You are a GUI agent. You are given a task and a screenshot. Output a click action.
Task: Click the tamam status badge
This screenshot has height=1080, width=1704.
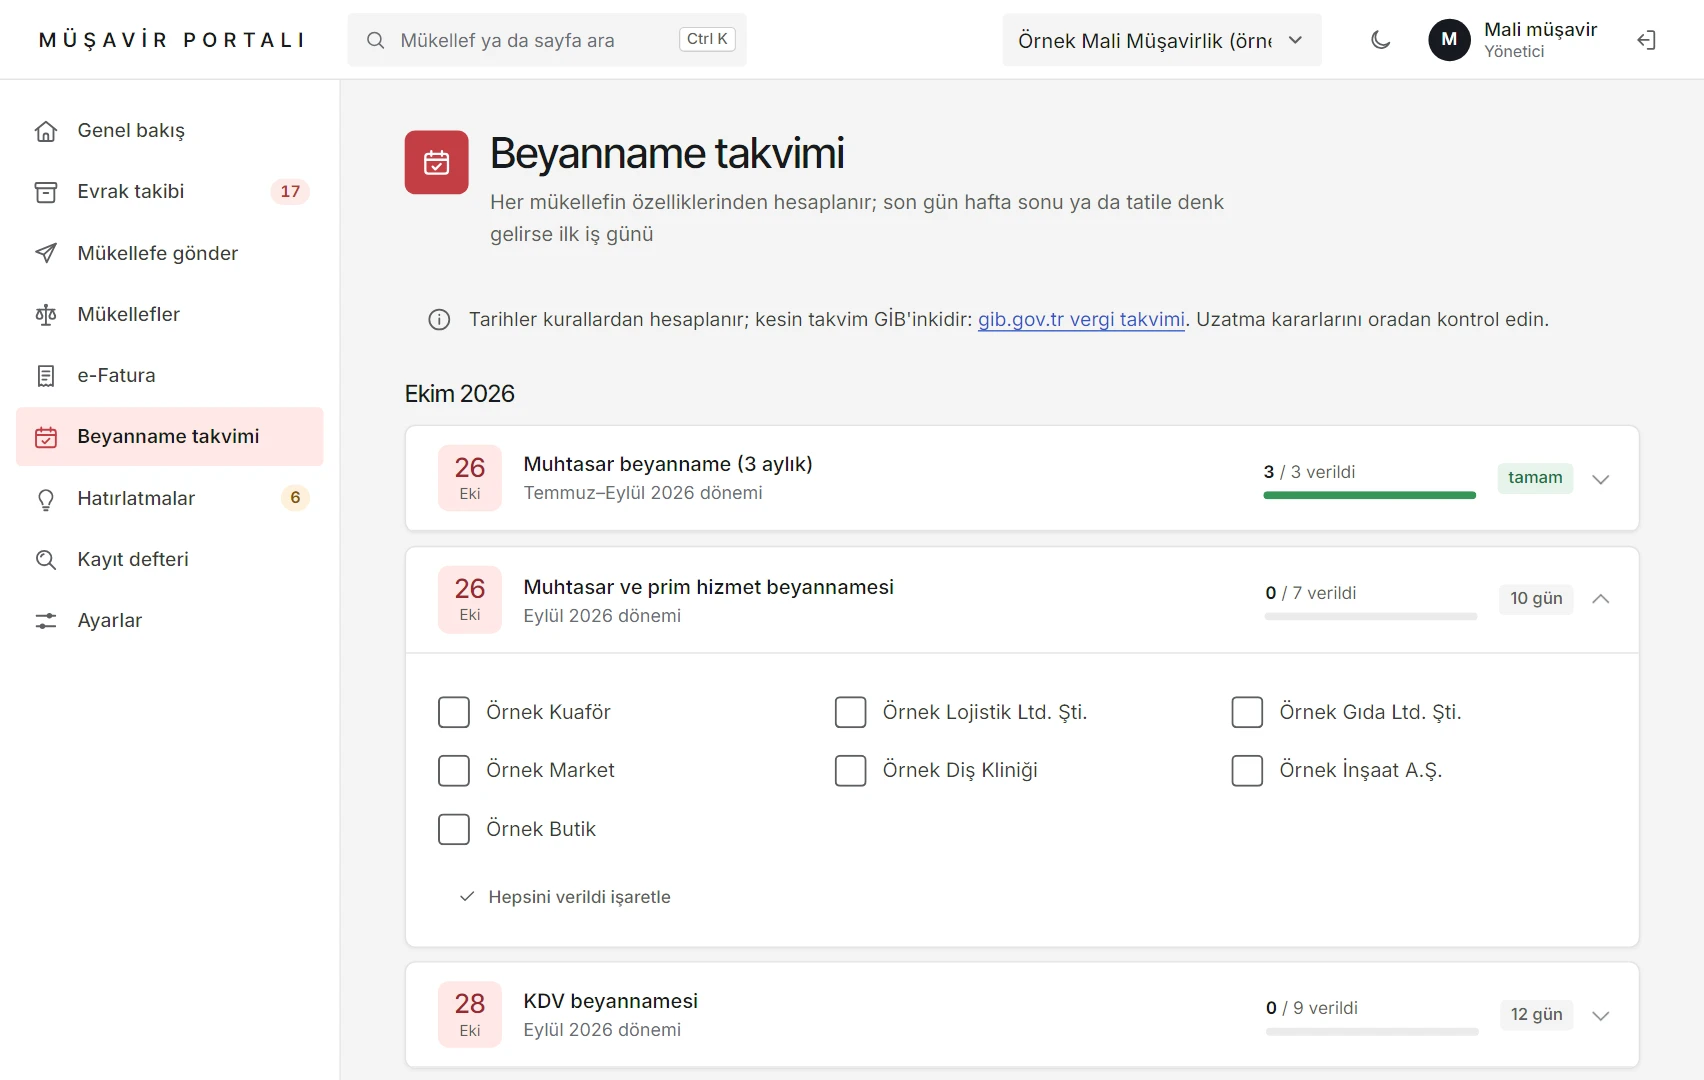pos(1535,478)
